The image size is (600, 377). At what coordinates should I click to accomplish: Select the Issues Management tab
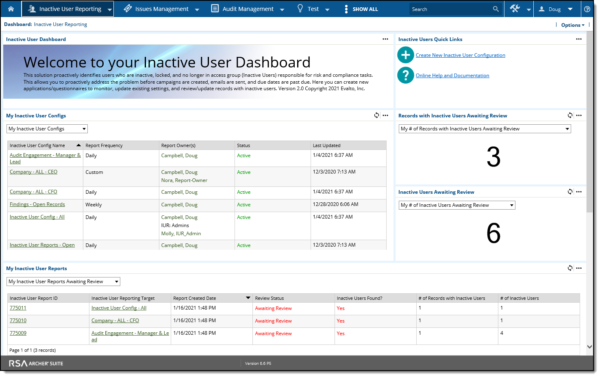click(161, 9)
